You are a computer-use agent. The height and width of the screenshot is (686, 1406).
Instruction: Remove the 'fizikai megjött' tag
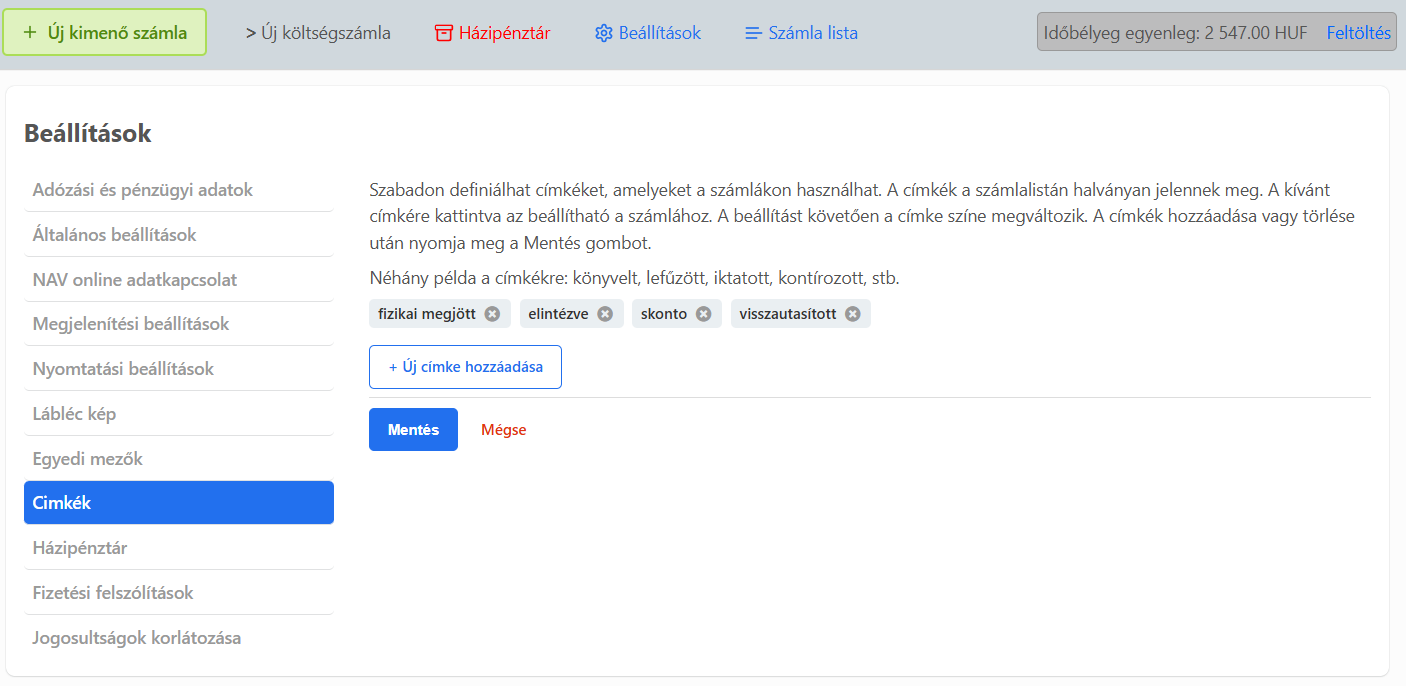point(492,314)
